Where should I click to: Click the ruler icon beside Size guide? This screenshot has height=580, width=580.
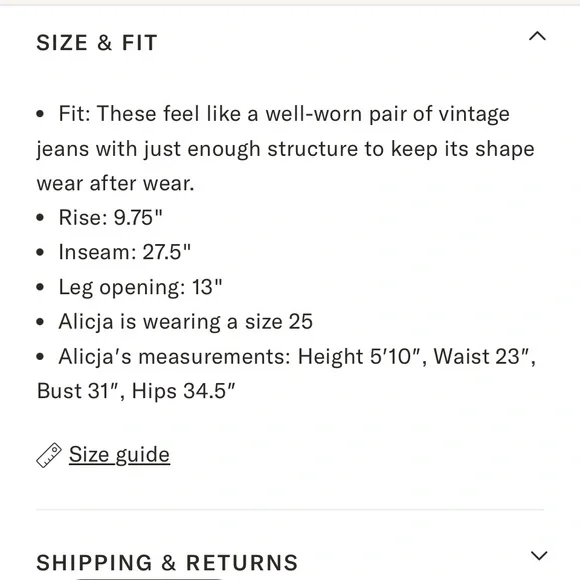click(49, 455)
